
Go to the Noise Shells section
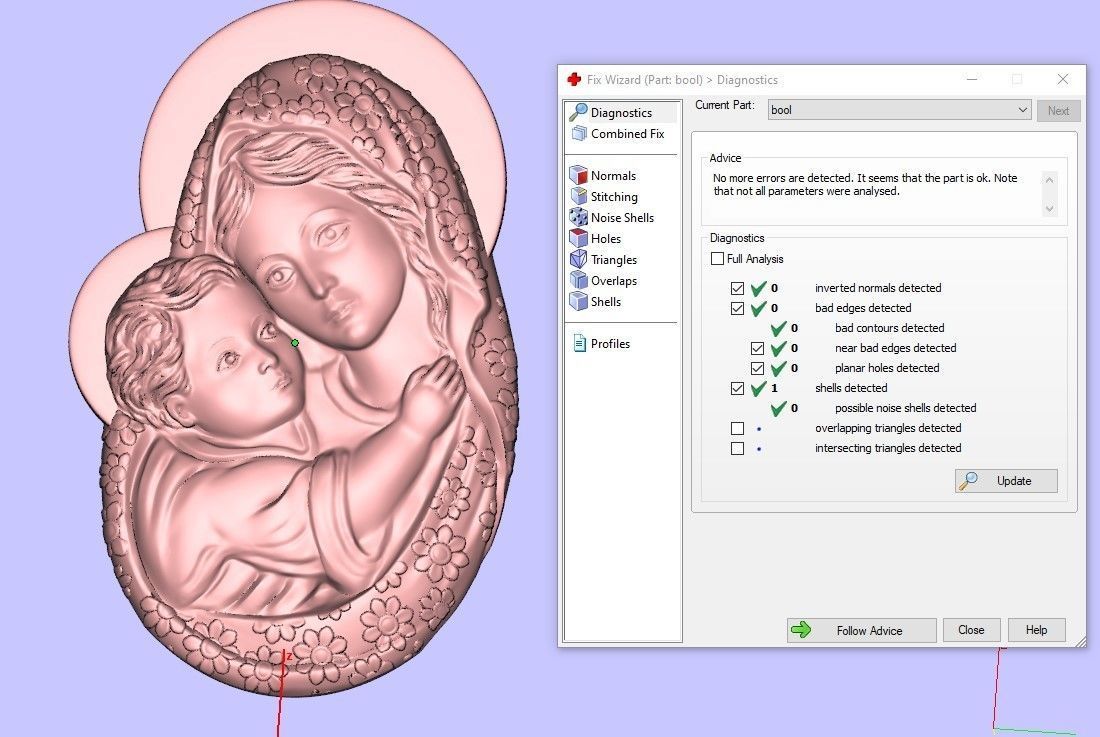point(622,217)
